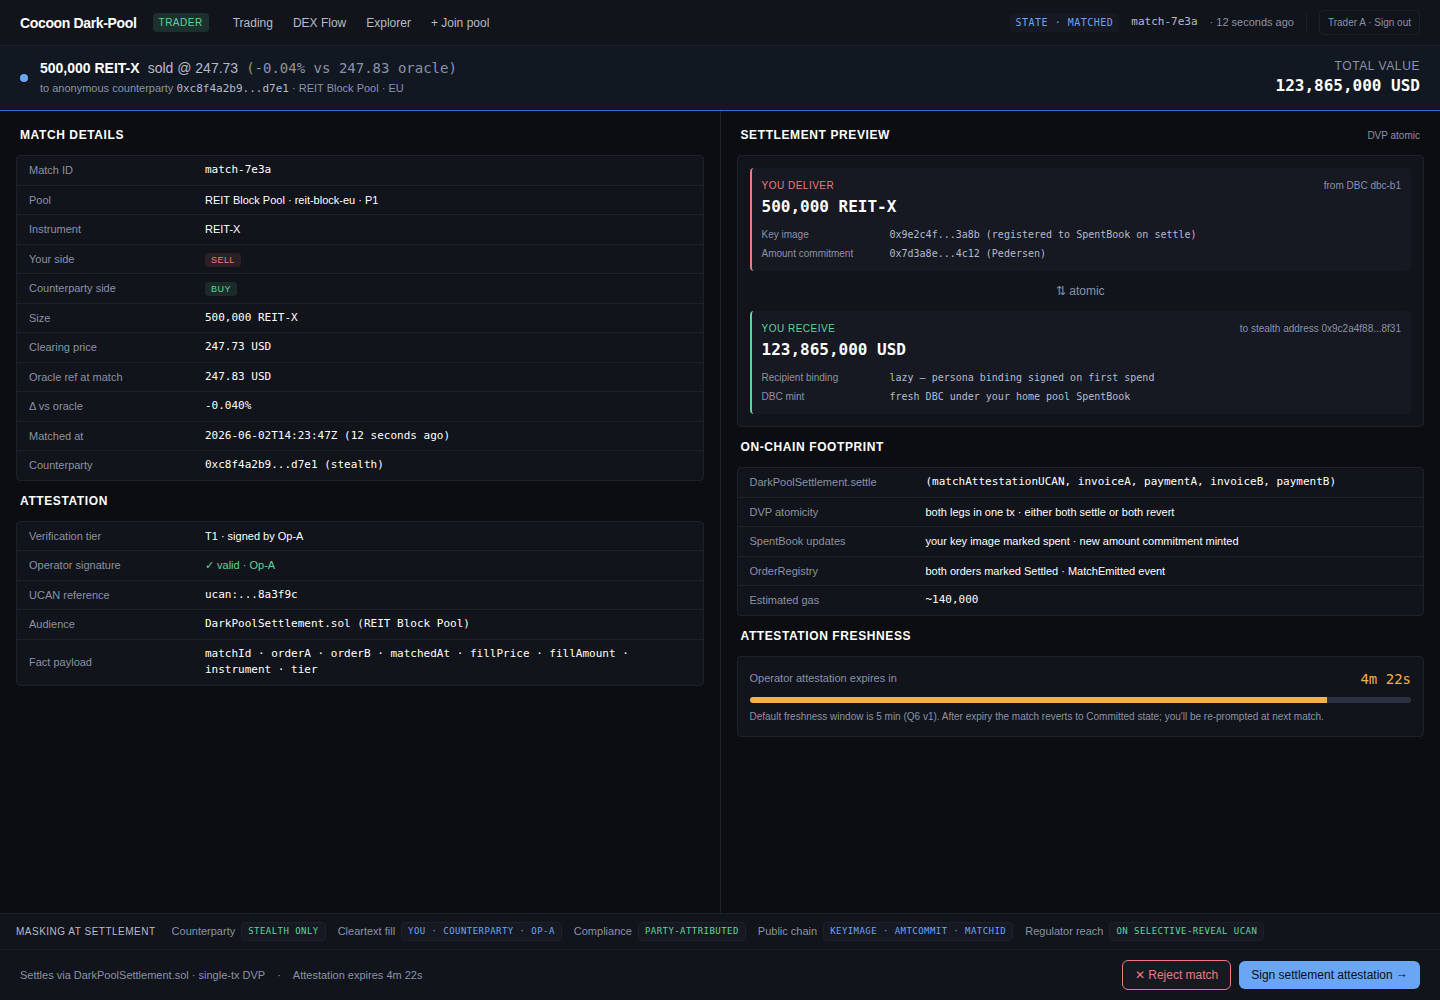1440x1000 pixels.
Task: Click YOU · COUNTERPARTY · OP-A tag
Action: pos(481,931)
